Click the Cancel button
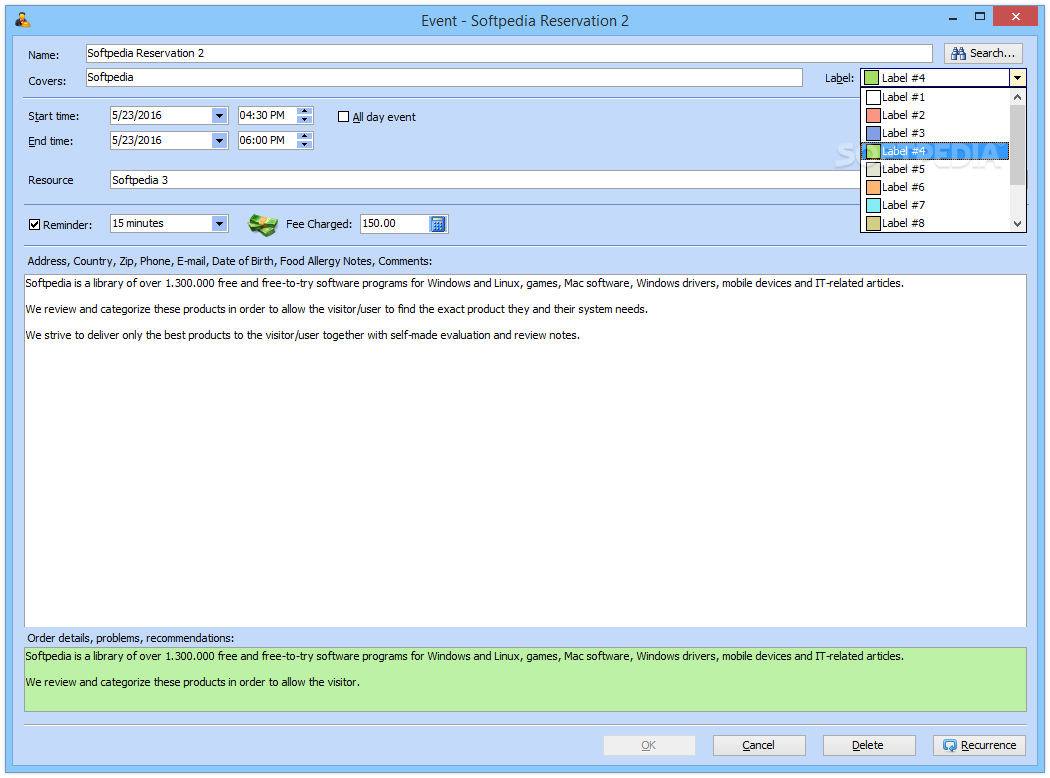This screenshot has height=778, width=1050. [x=759, y=745]
